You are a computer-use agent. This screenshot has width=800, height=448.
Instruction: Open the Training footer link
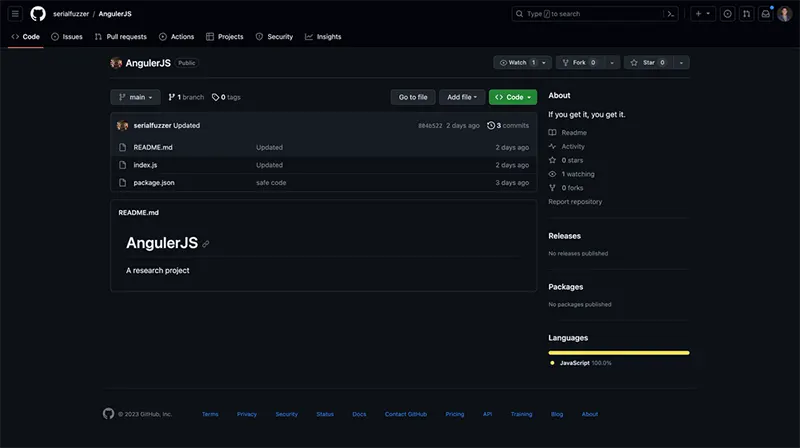click(521, 414)
